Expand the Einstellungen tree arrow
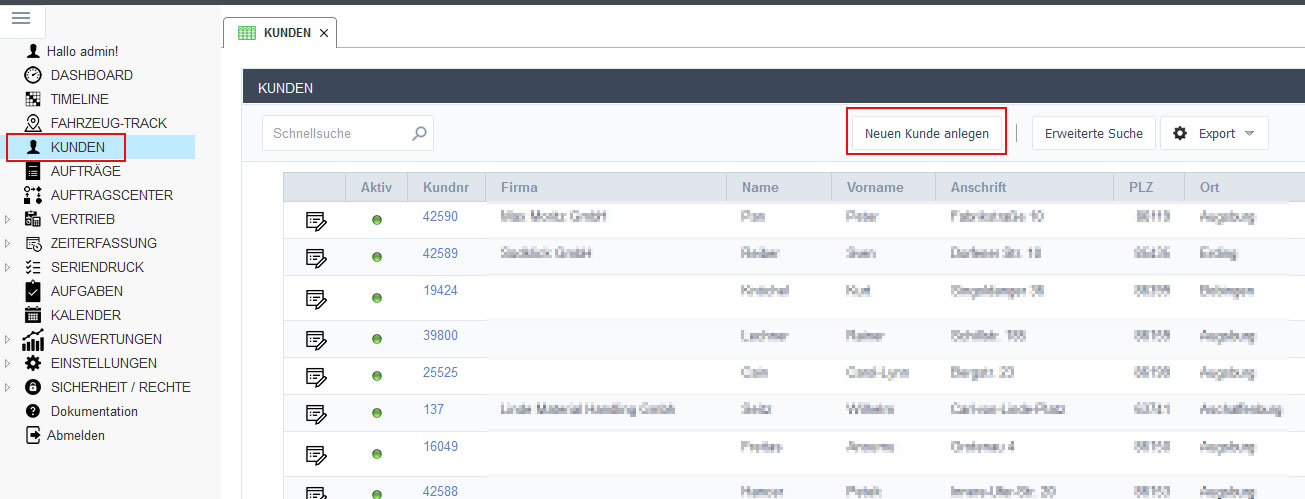The width and height of the screenshot is (1305, 499). 9,363
